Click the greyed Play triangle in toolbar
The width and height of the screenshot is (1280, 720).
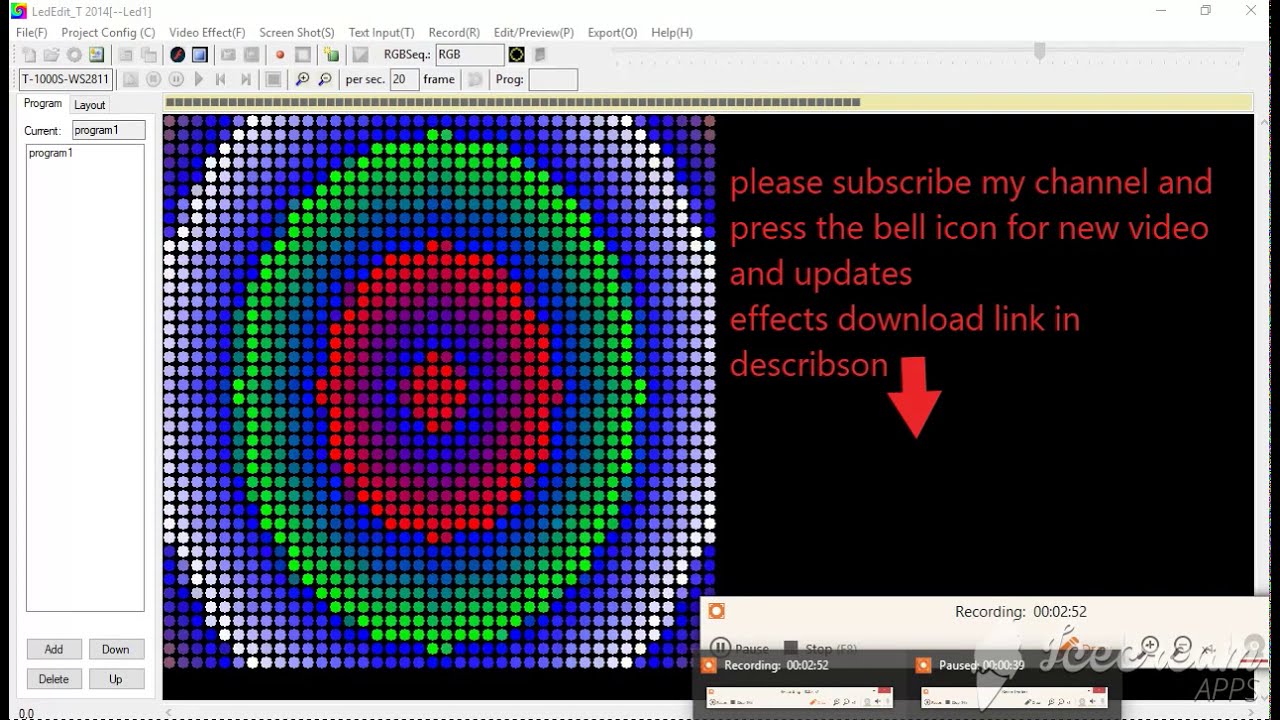[x=199, y=79]
